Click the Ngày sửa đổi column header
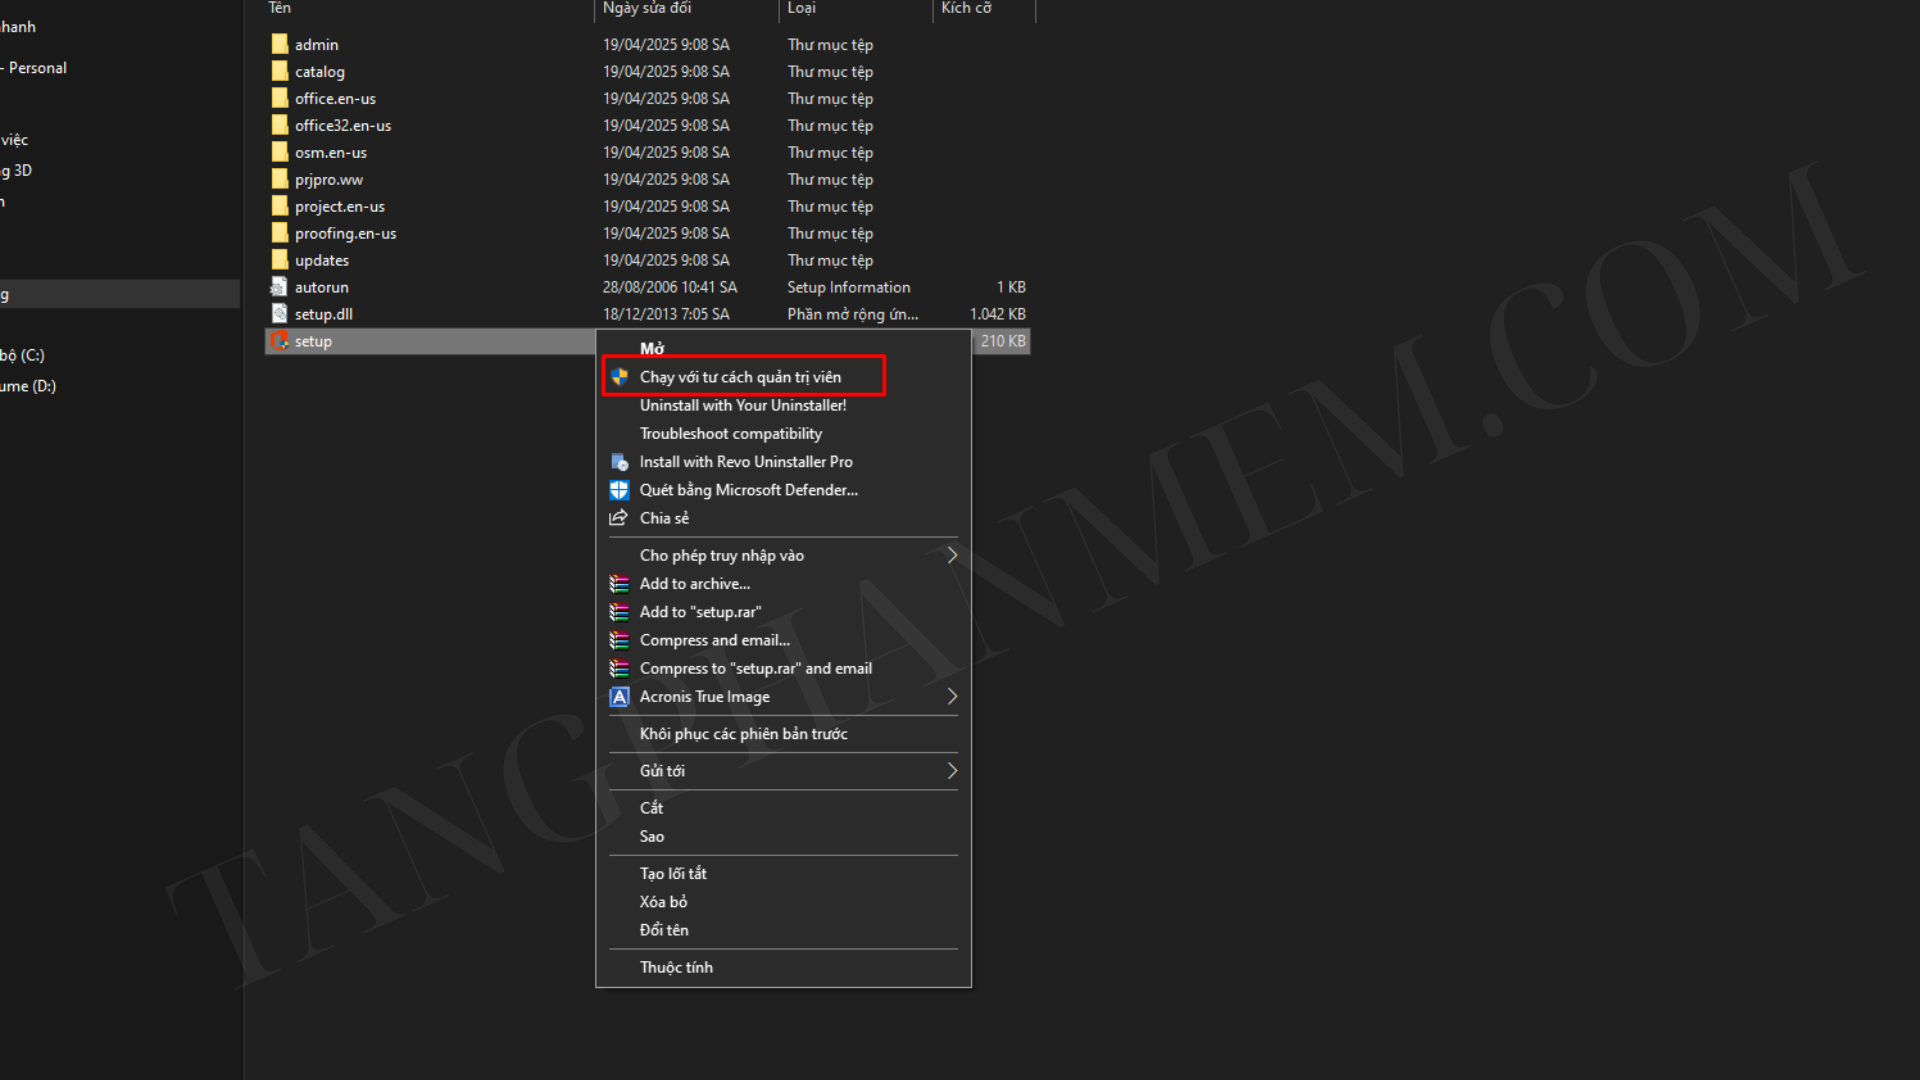The width and height of the screenshot is (1920, 1080). pyautogui.click(x=647, y=8)
